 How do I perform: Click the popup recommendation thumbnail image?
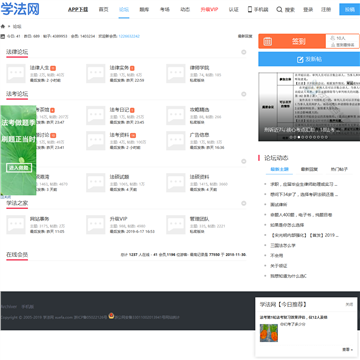point(269,333)
